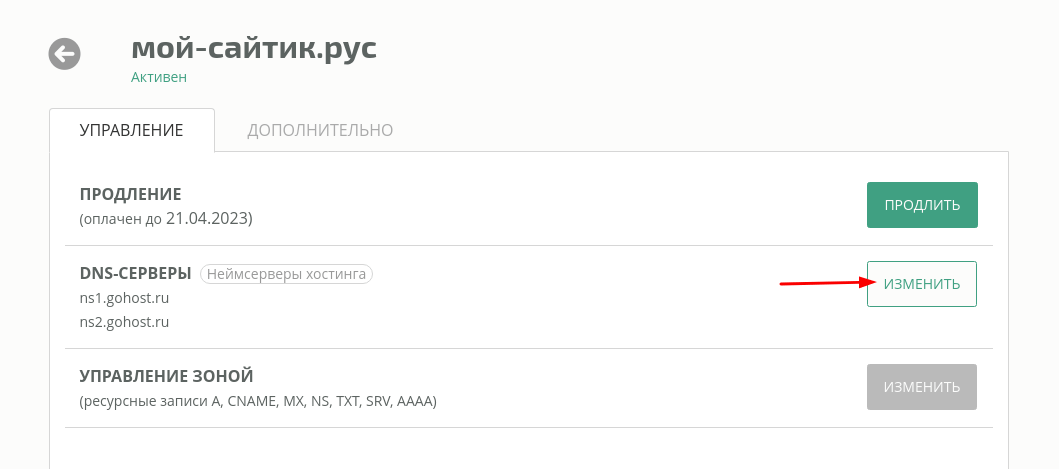
Task: Select the Неймсерверы хостинга badge
Action: [286, 274]
